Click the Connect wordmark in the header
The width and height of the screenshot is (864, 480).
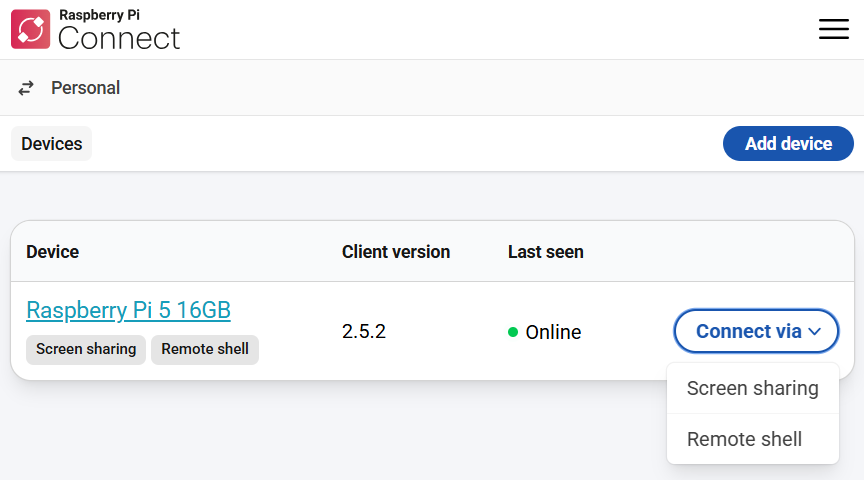pos(119,38)
